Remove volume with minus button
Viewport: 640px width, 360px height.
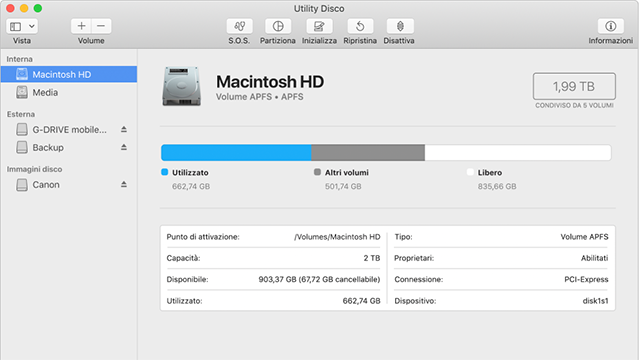(101, 26)
